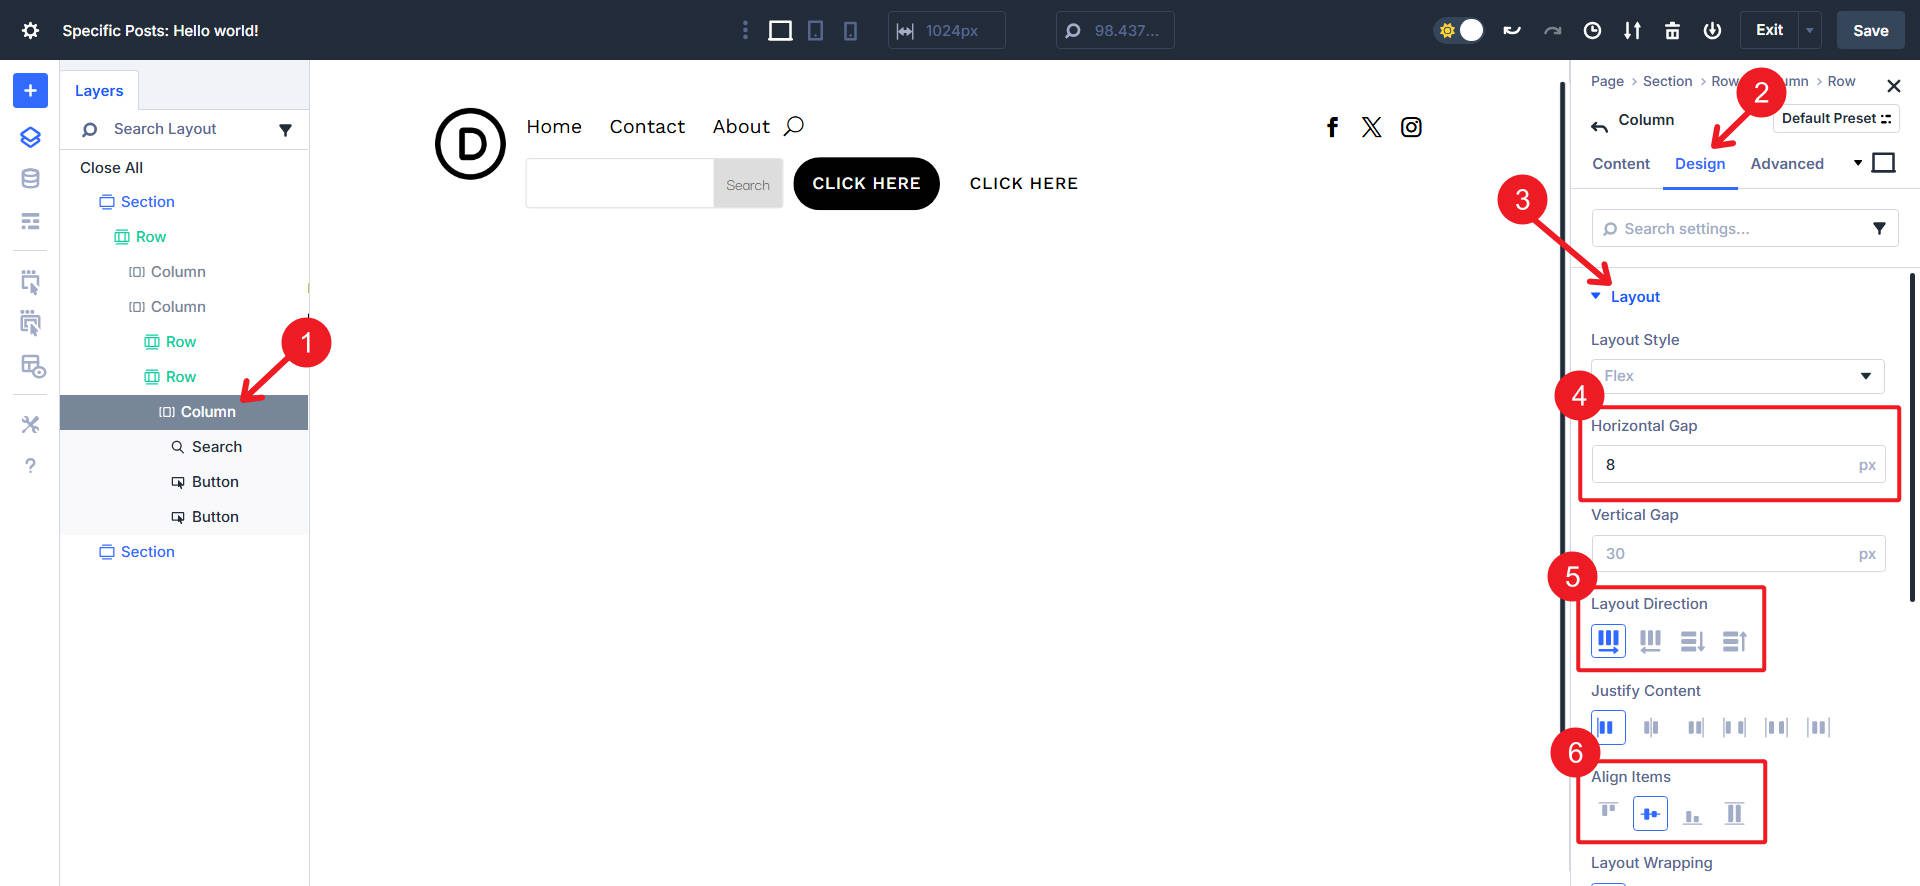1920x886 pixels.
Task: Open the builder settings gear icon
Action: (30, 31)
